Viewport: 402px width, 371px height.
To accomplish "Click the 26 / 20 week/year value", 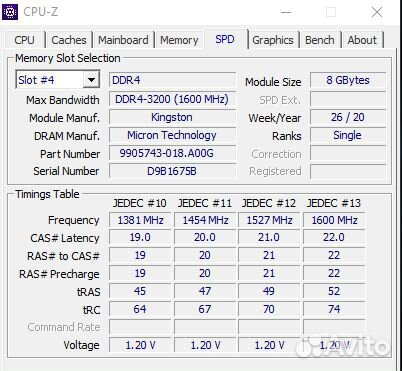I will (x=348, y=117).
